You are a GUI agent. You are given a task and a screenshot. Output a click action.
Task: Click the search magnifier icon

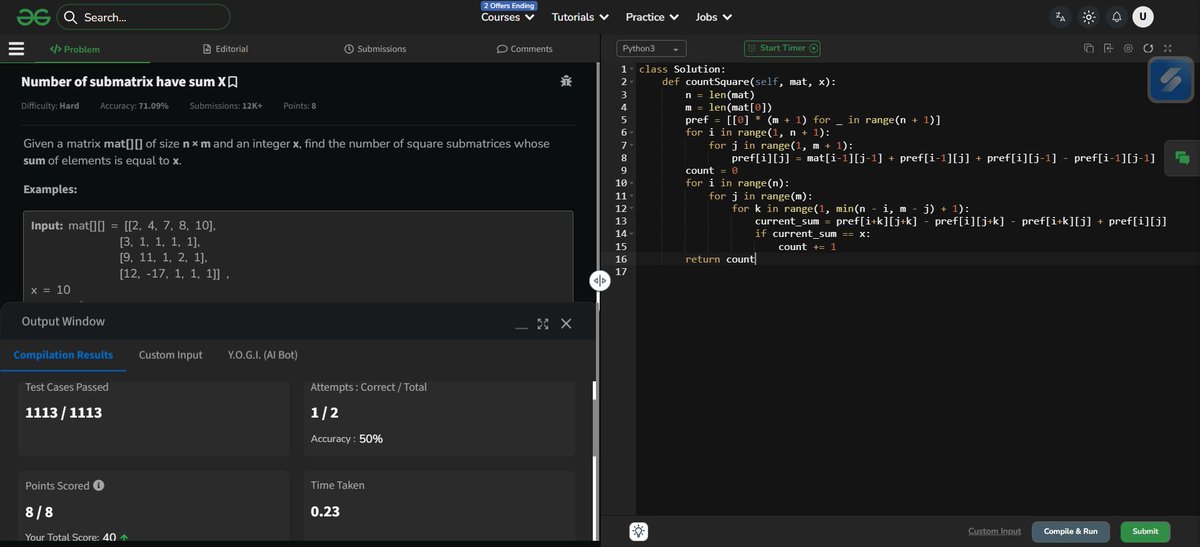pyautogui.click(x=70, y=17)
